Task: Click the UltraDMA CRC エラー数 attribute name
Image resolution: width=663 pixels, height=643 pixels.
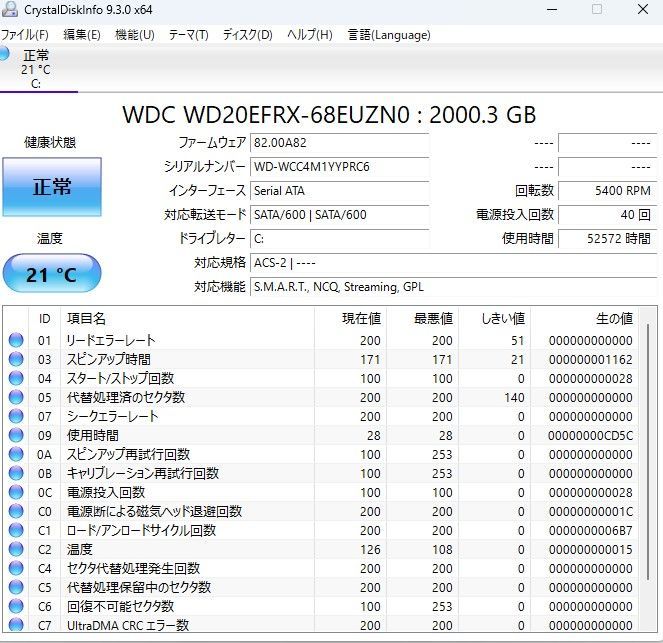Action: (x=128, y=625)
